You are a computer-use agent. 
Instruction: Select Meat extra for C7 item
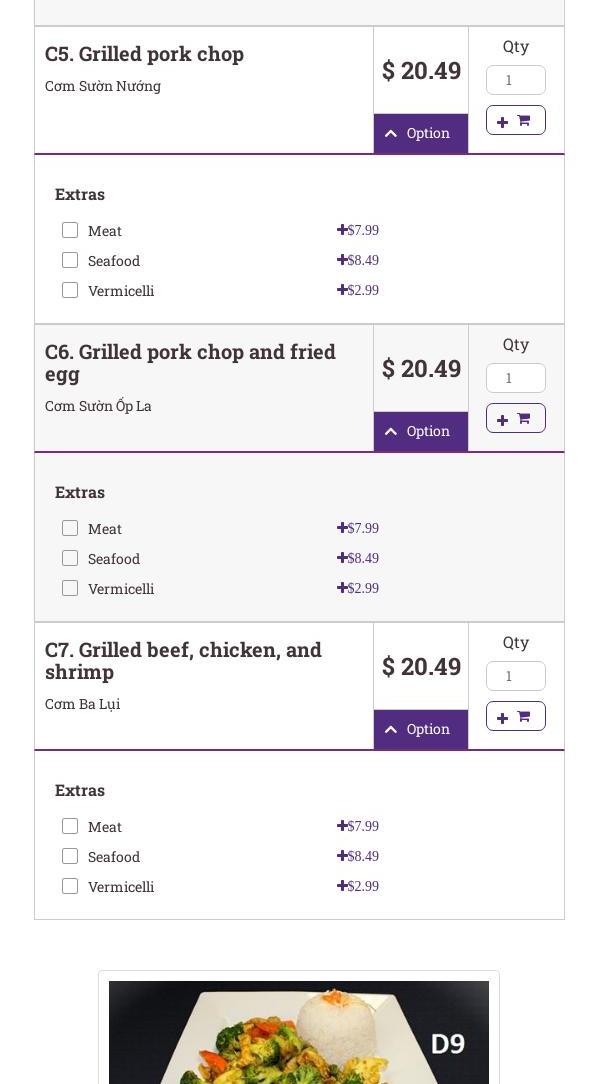(70, 826)
